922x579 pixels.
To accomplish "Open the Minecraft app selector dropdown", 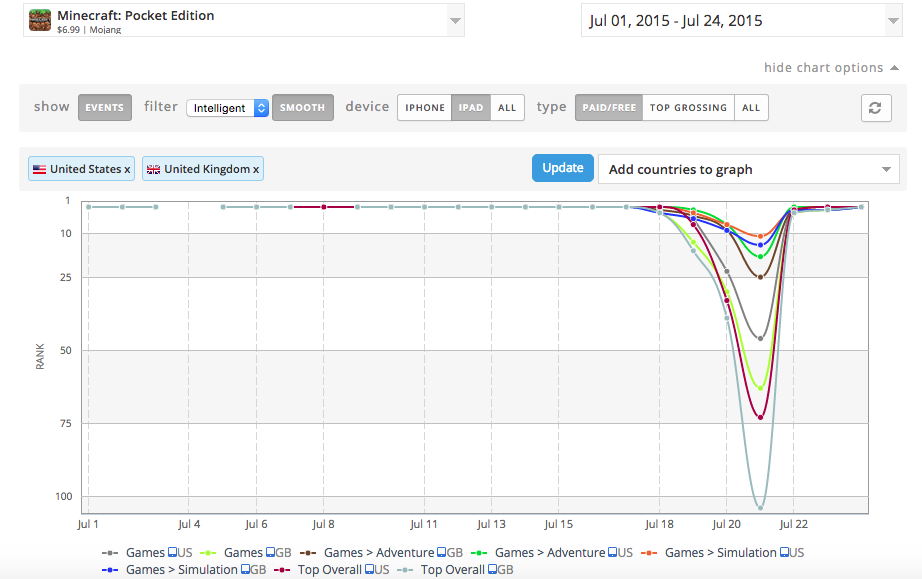I will pyautogui.click(x=455, y=20).
